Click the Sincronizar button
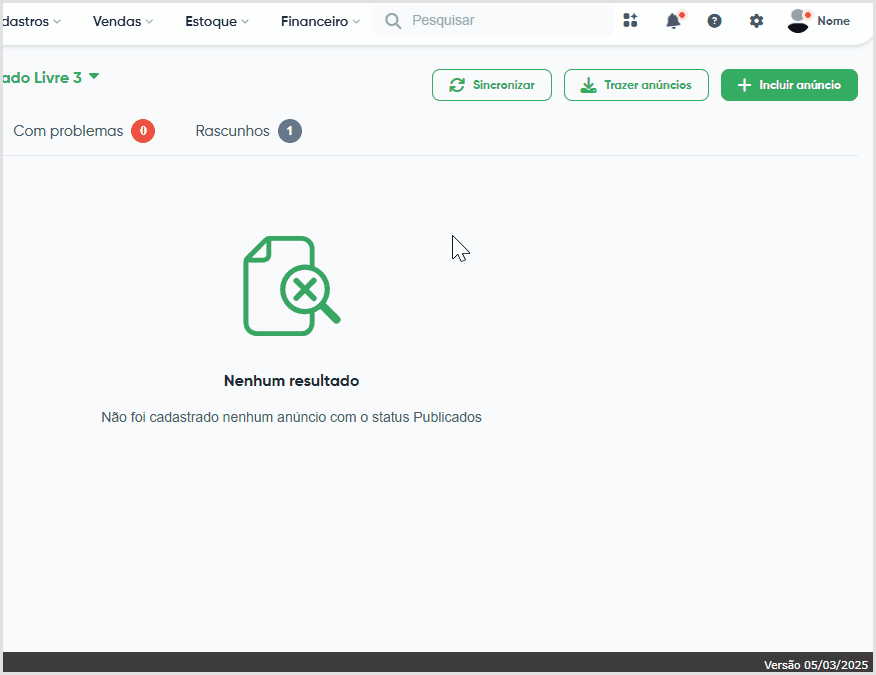 point(492,85)
